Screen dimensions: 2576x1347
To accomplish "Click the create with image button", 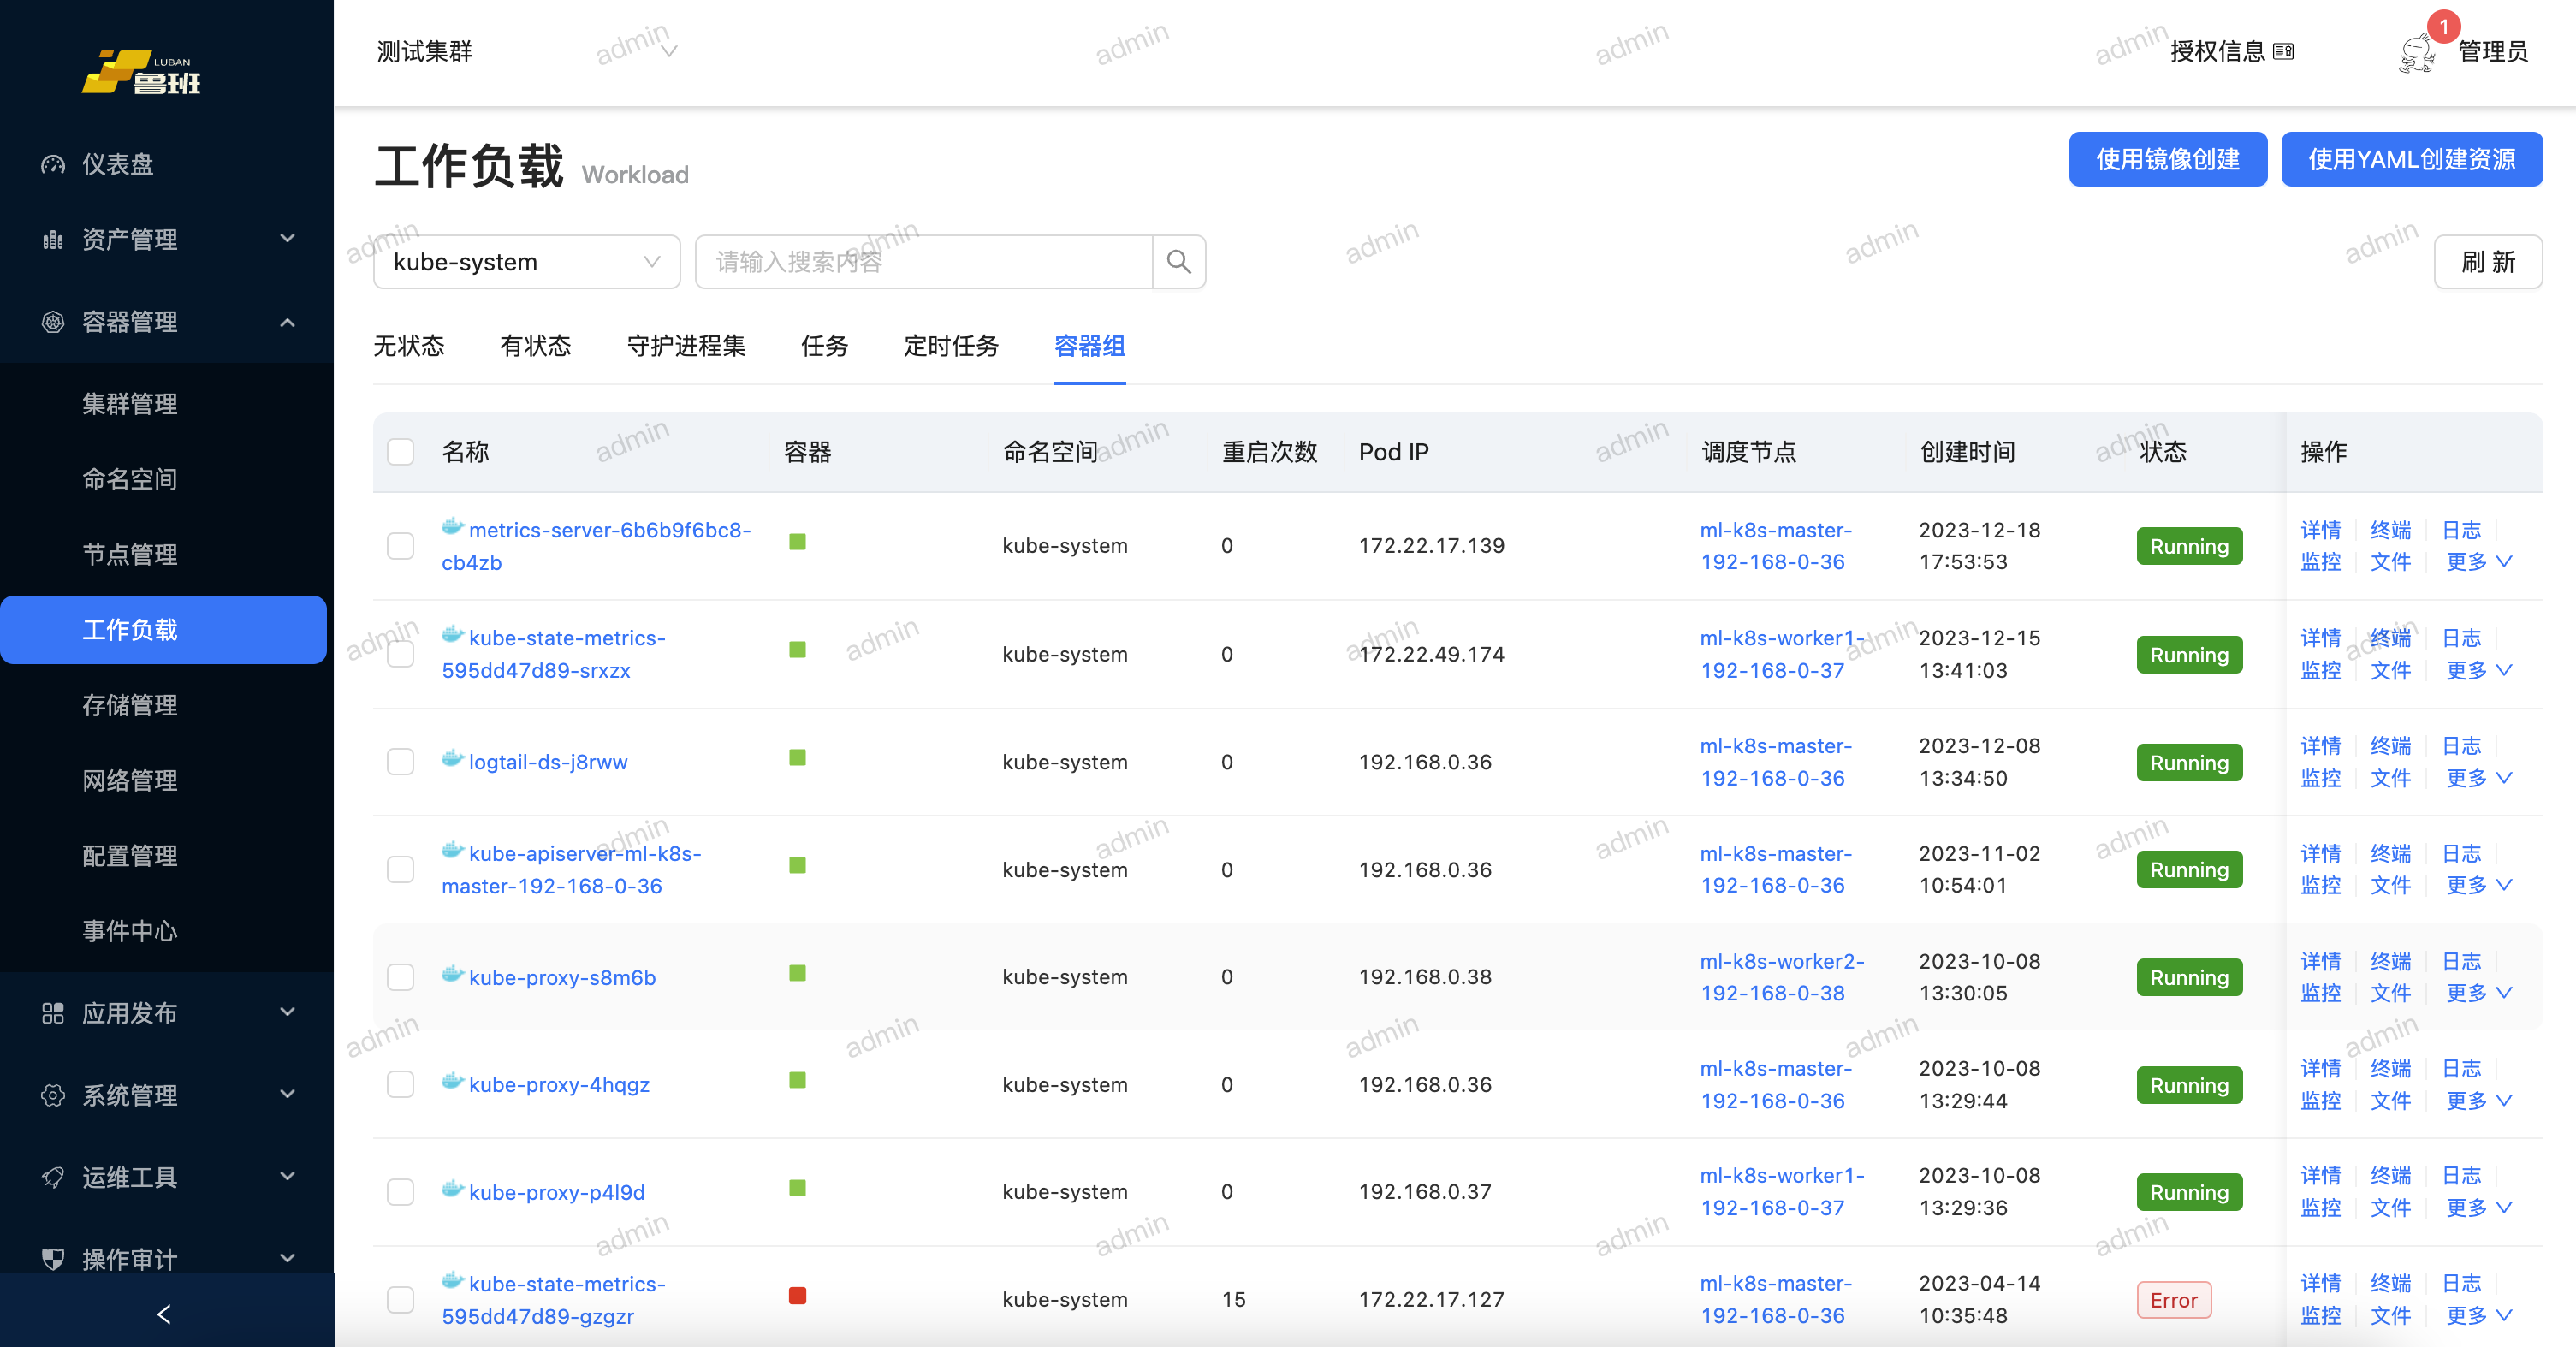I will coord(2167,159).
